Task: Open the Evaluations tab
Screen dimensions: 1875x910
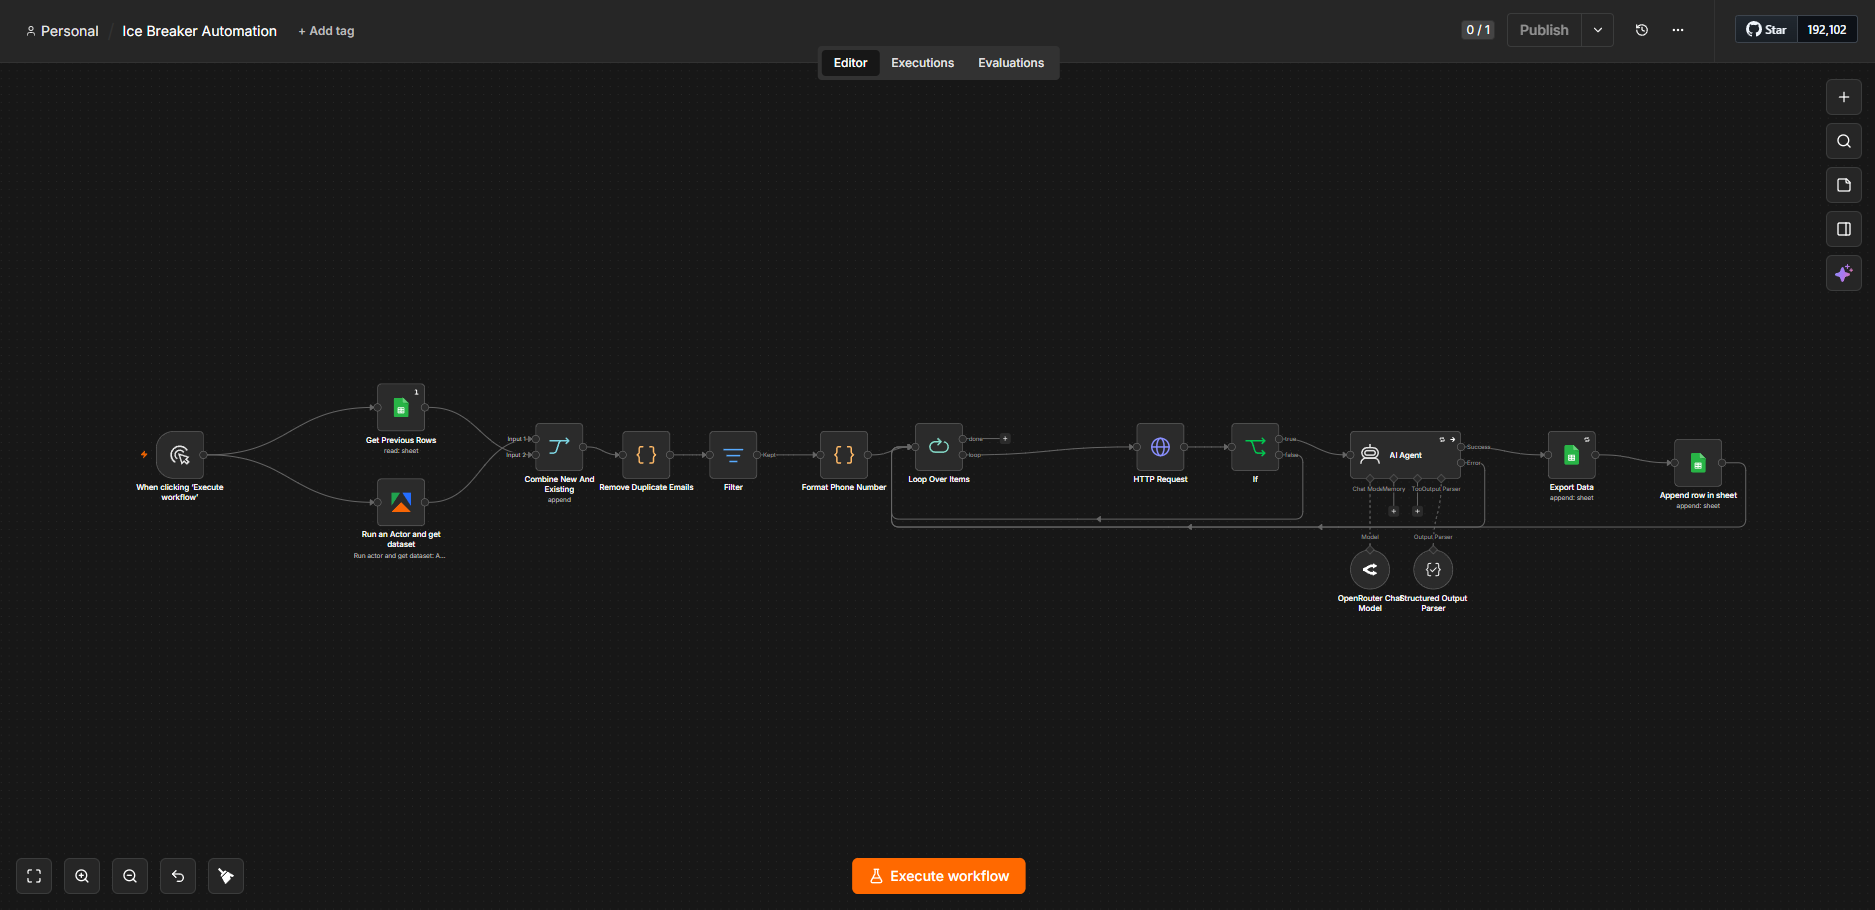Action: click(x=1011, y=63)
